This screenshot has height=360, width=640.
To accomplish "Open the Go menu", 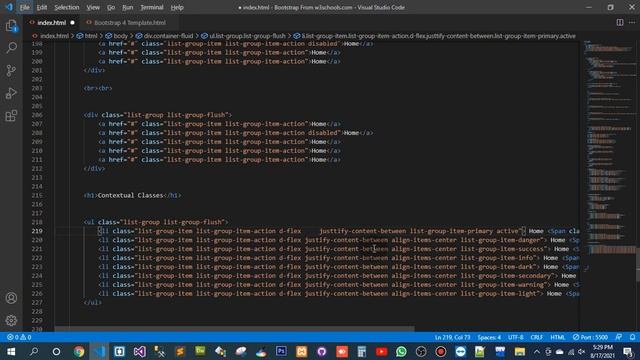I will coord(111,7).
